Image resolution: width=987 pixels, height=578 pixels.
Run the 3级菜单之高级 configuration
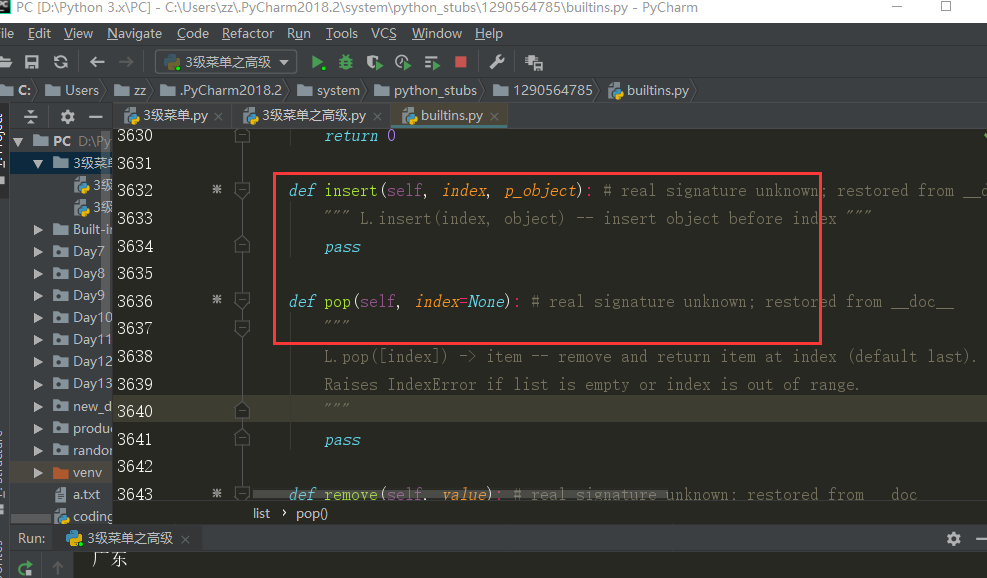tap(317, 61)
